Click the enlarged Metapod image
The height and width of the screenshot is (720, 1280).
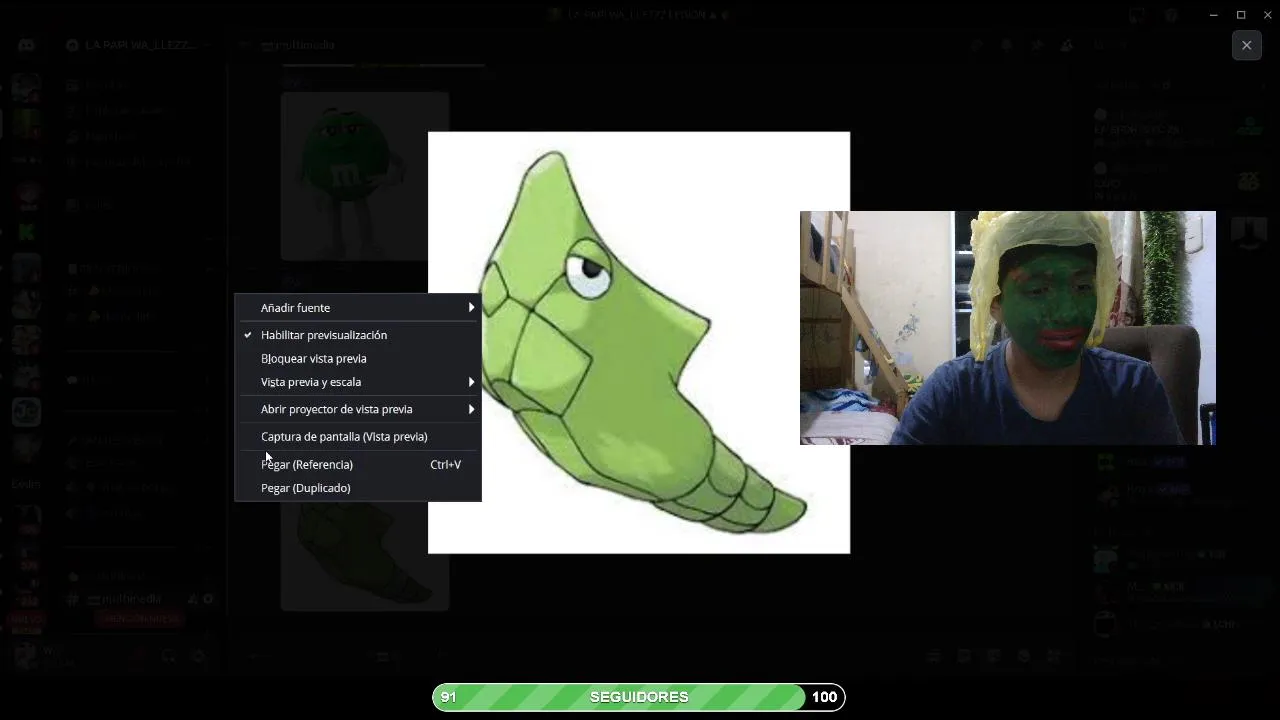pyautogui.click(x=639, y=342)
